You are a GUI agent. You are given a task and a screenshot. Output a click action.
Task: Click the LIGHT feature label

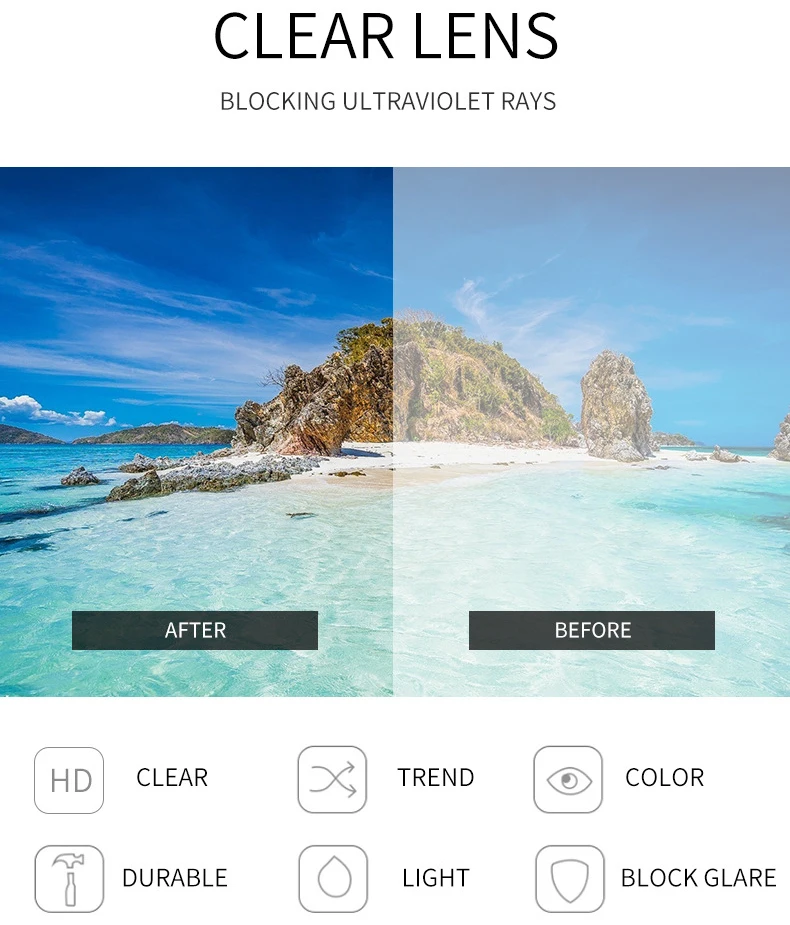coord(436,878)
